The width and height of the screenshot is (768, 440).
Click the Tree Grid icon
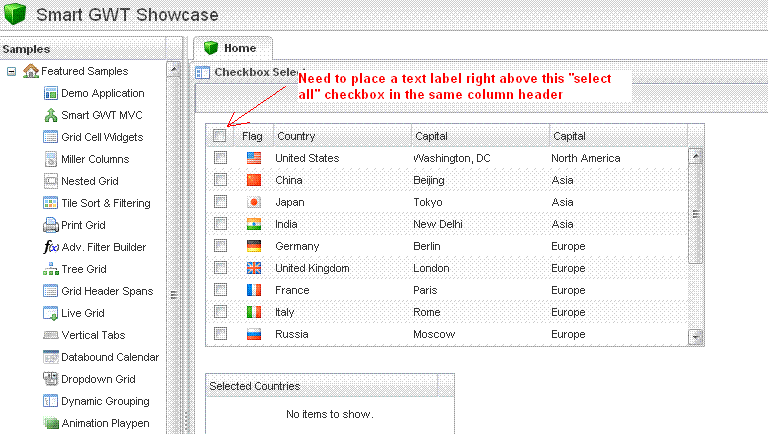51,269
